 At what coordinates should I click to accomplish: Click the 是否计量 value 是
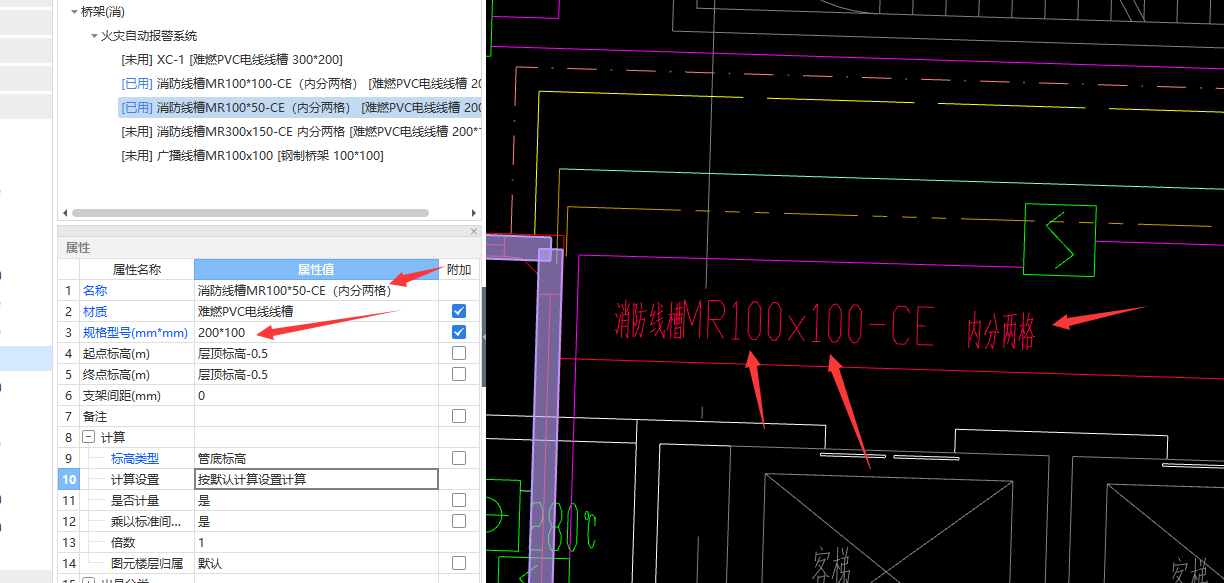(x=316, y=500)
